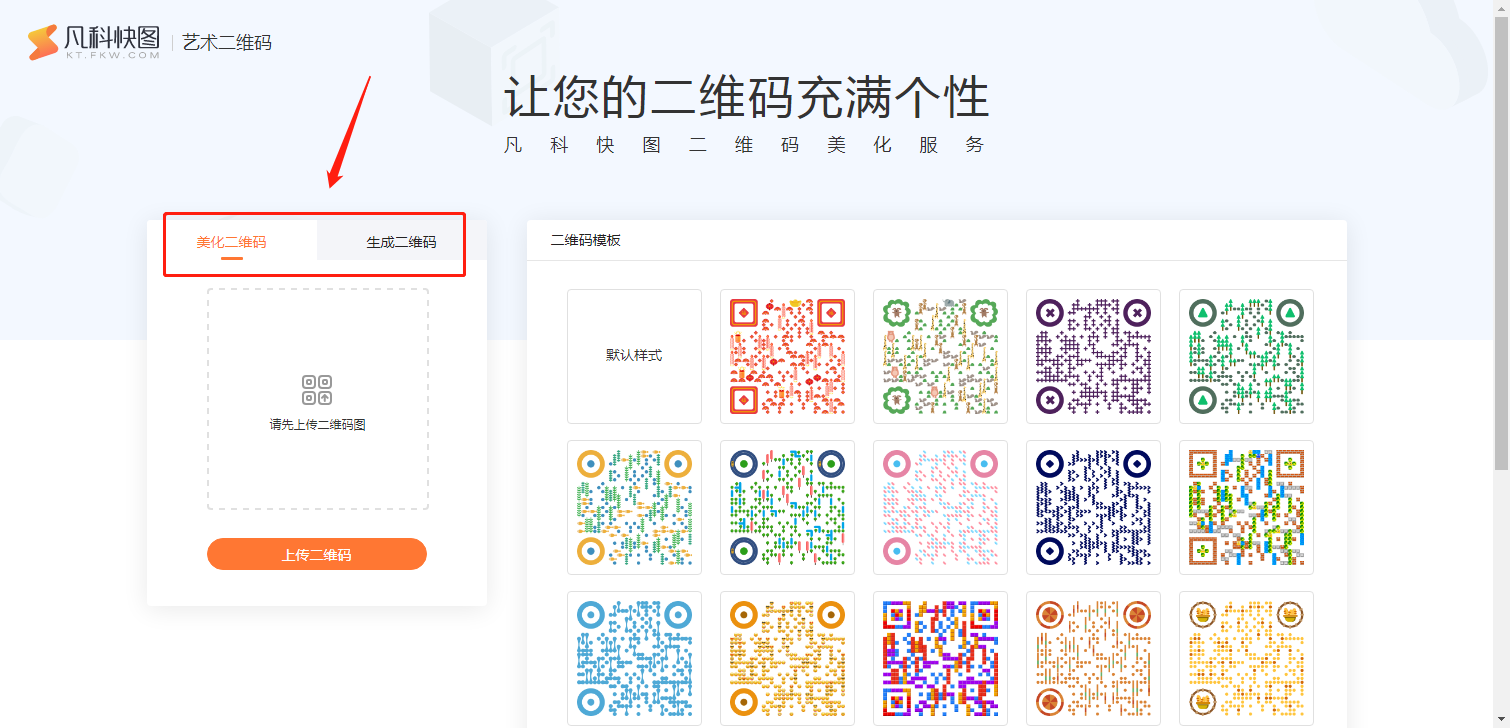Viewport: 1510px width, 728px height.
Task: Pick the navy diamond-corner QR template
Action: 1093,507
